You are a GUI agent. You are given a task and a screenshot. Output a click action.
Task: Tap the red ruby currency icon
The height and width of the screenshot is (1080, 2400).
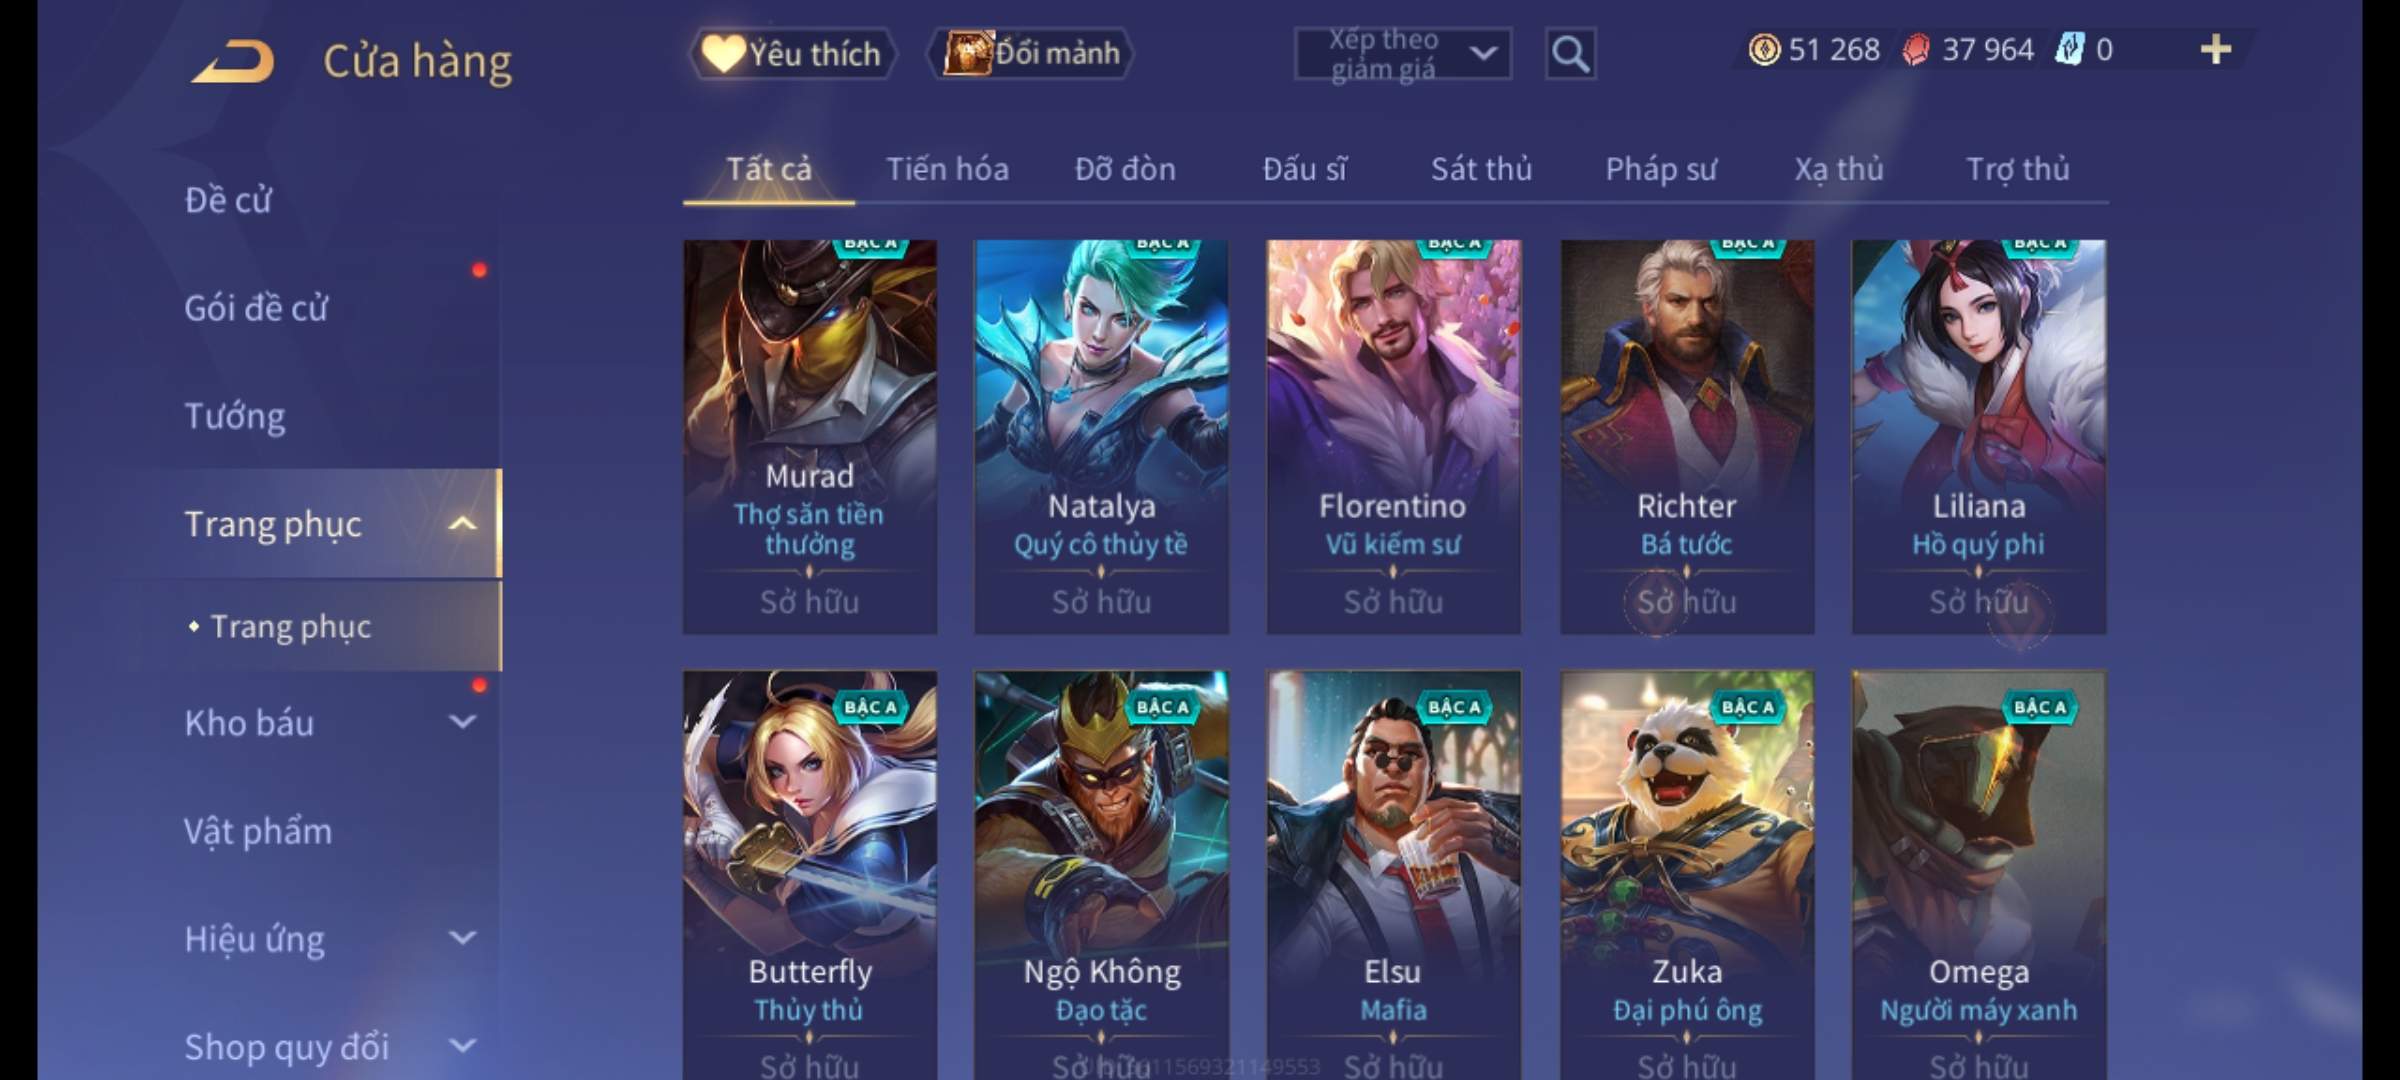(x=1916, y=49)
